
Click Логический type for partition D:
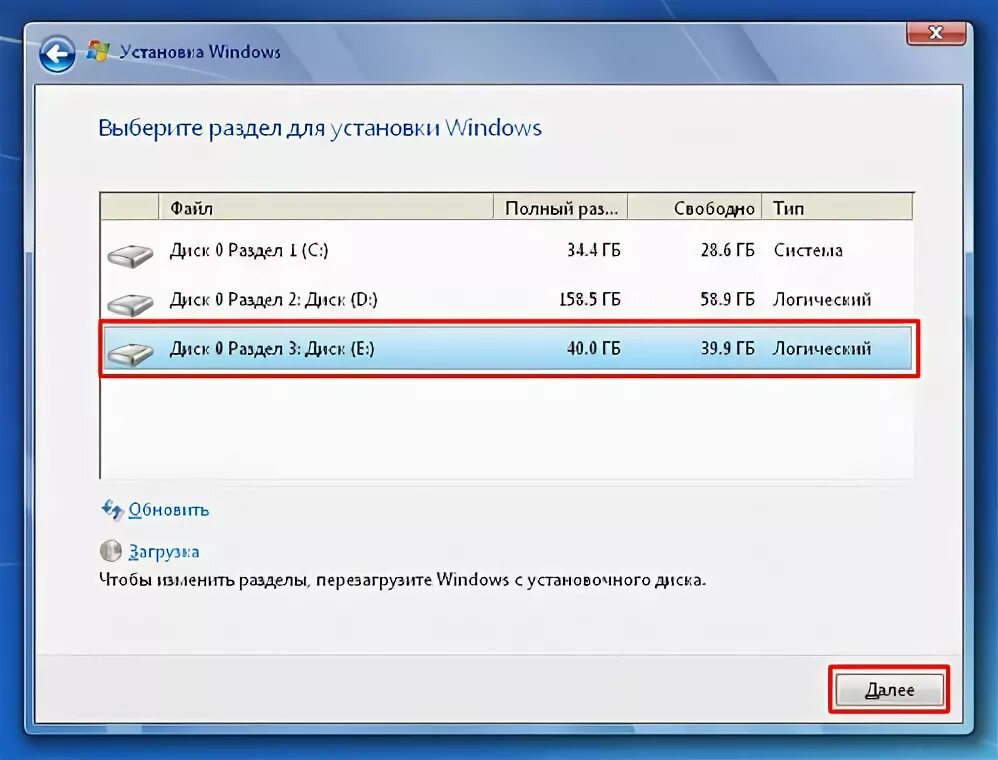tap(822, 299)
